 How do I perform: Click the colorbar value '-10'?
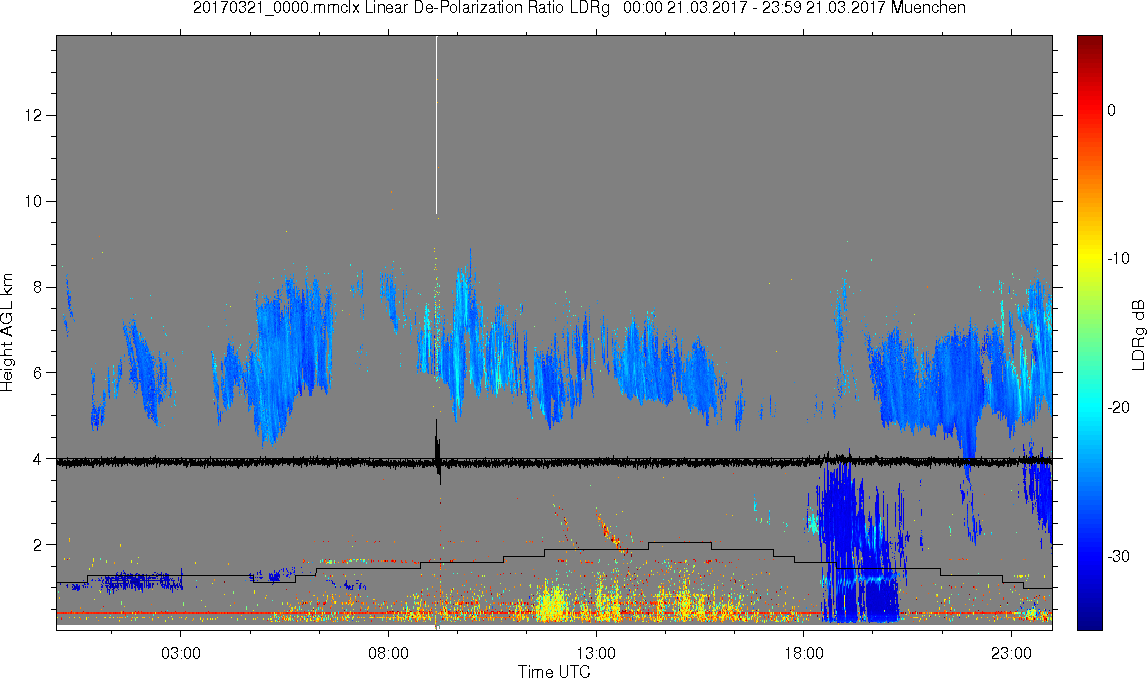[1118, 258]
